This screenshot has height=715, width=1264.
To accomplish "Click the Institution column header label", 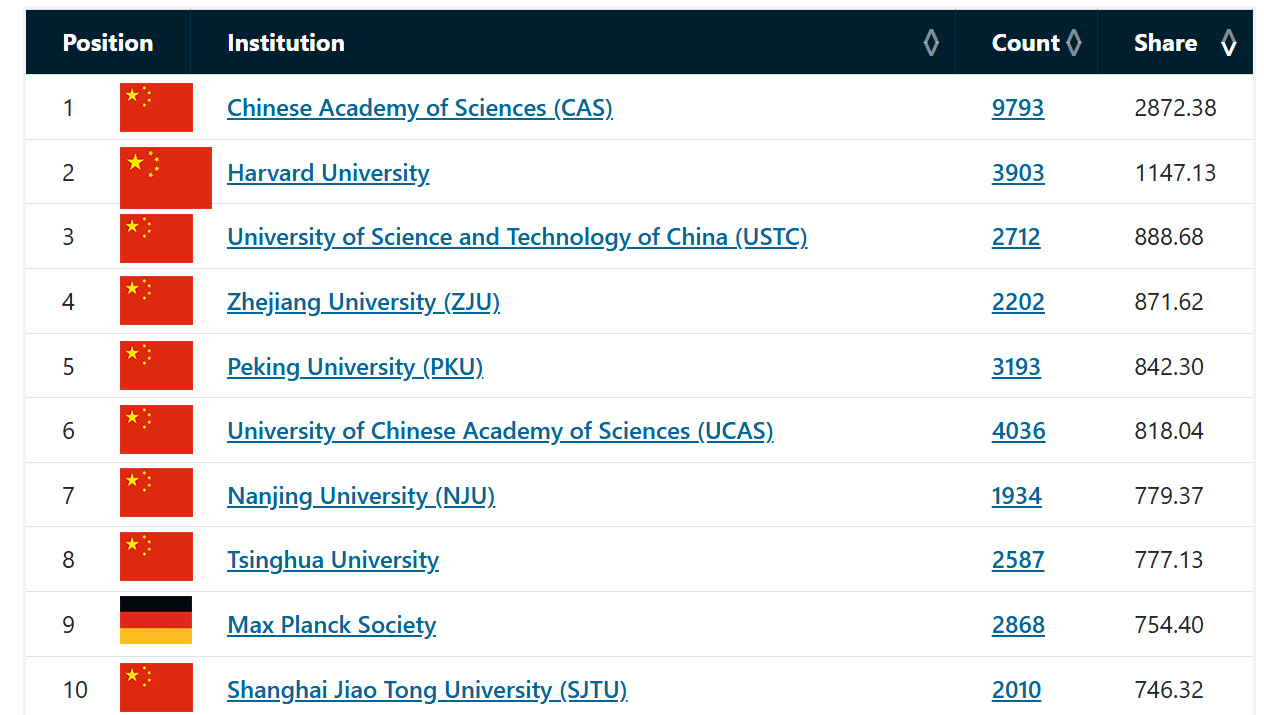I will coord(286,43).
